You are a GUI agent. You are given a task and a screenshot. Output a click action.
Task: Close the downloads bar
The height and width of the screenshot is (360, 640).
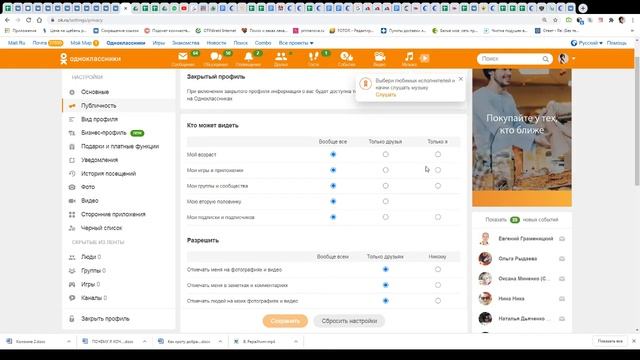[634, 341]
